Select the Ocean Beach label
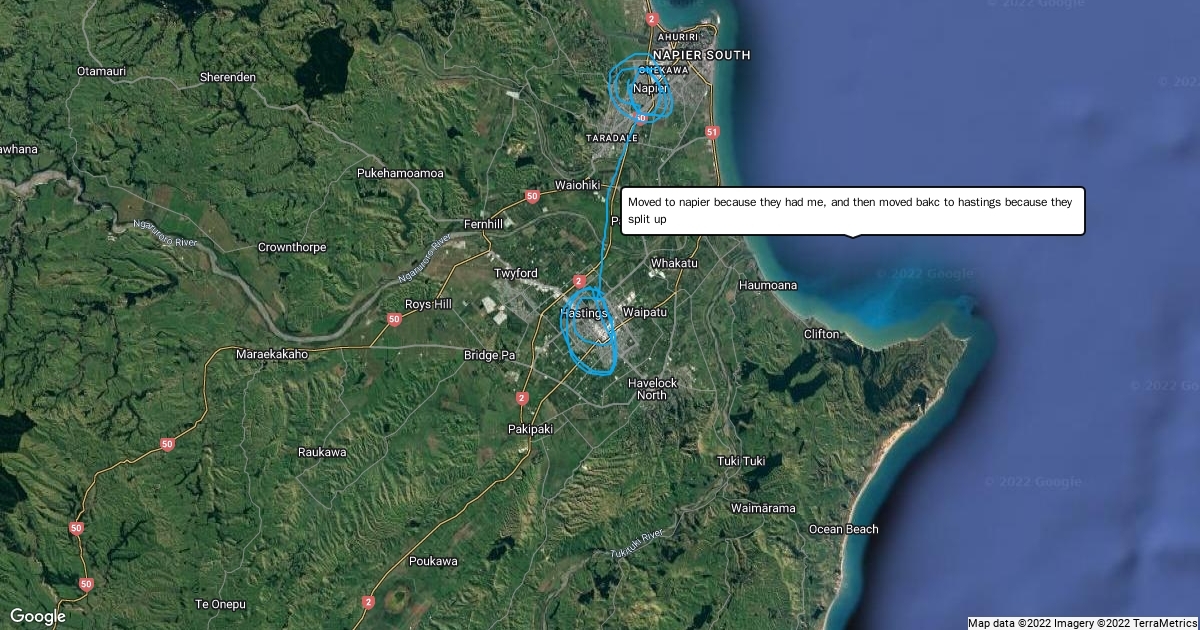Image resolution: width=1200 pixels, height=630 pixels. [844, 529]
